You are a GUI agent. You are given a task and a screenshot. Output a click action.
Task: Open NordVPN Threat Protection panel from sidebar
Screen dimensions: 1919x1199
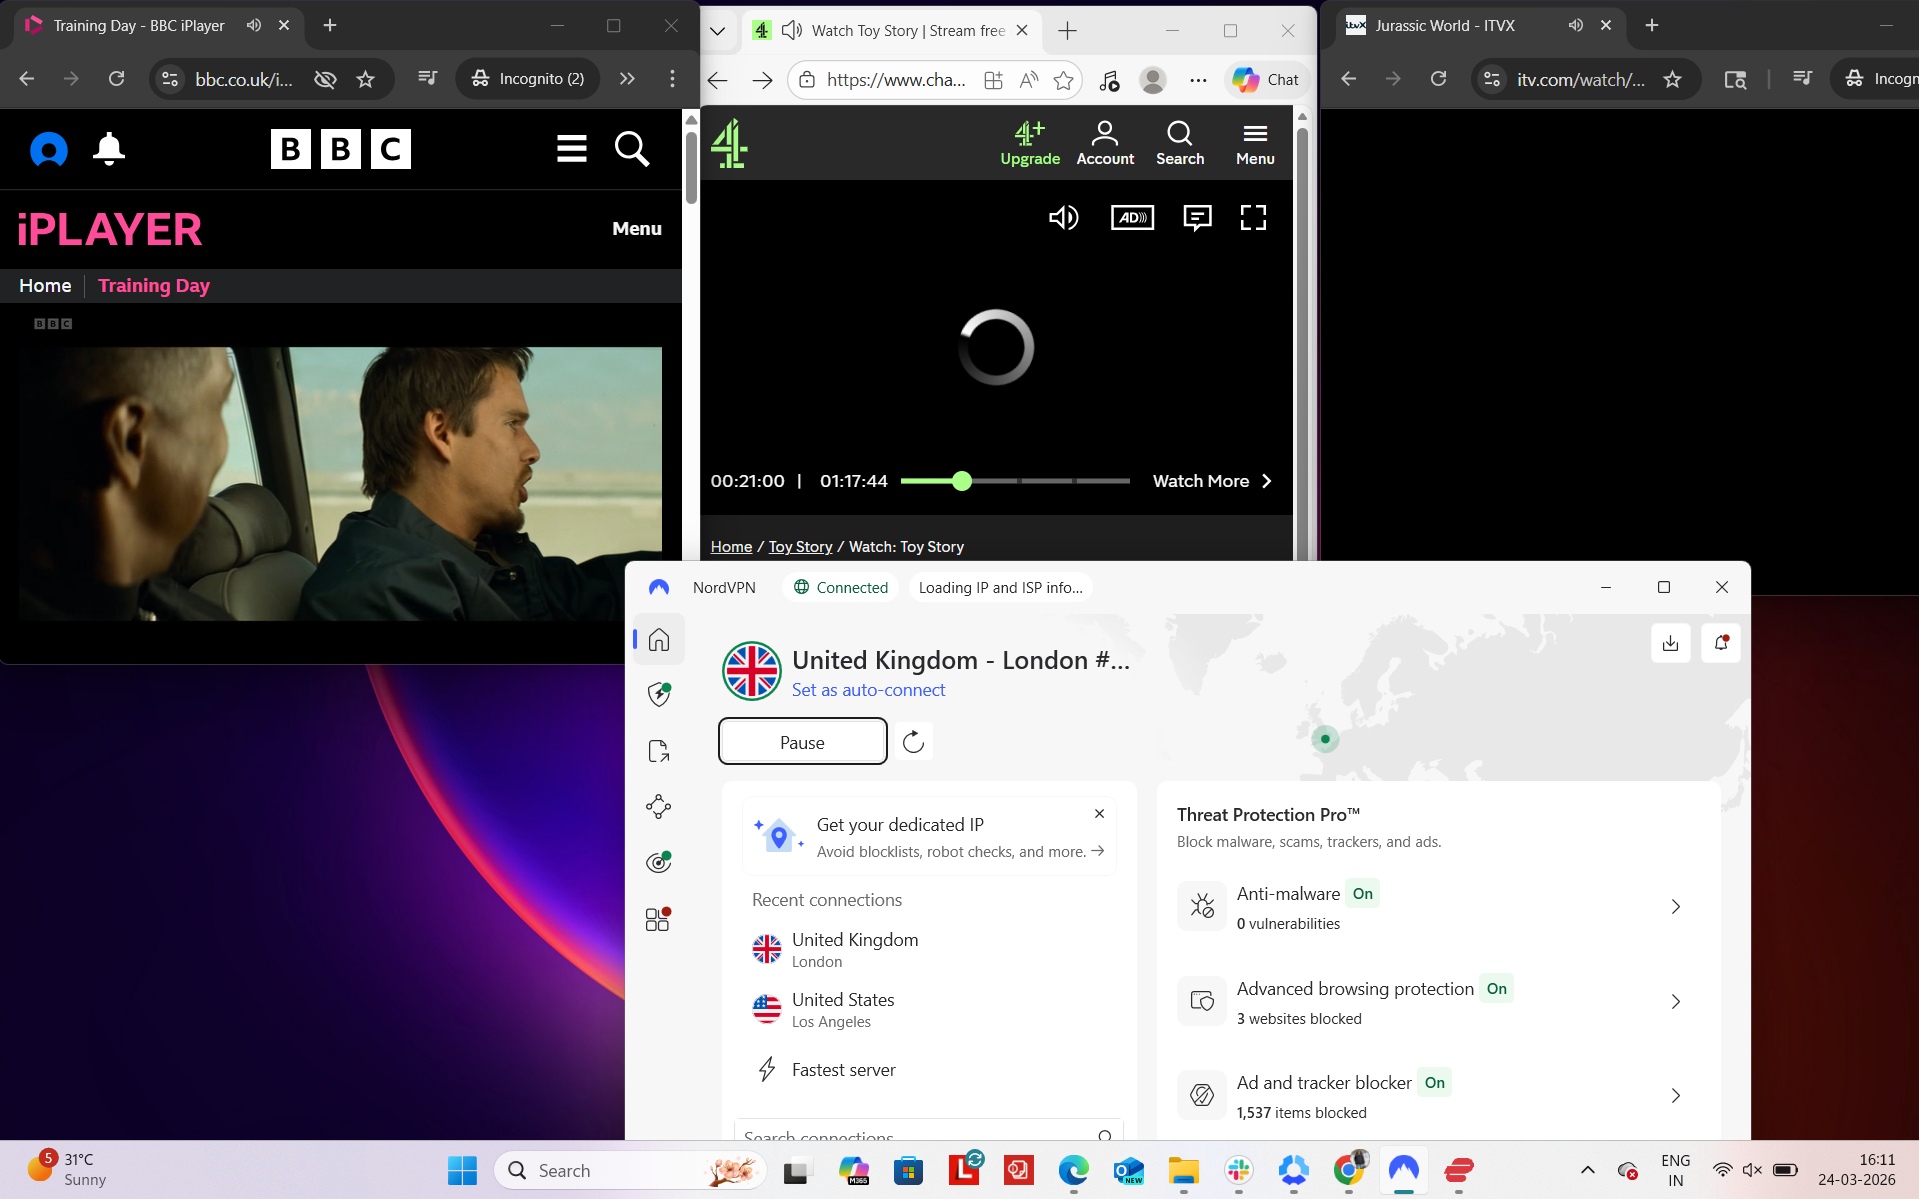click(x=658, y=694)
